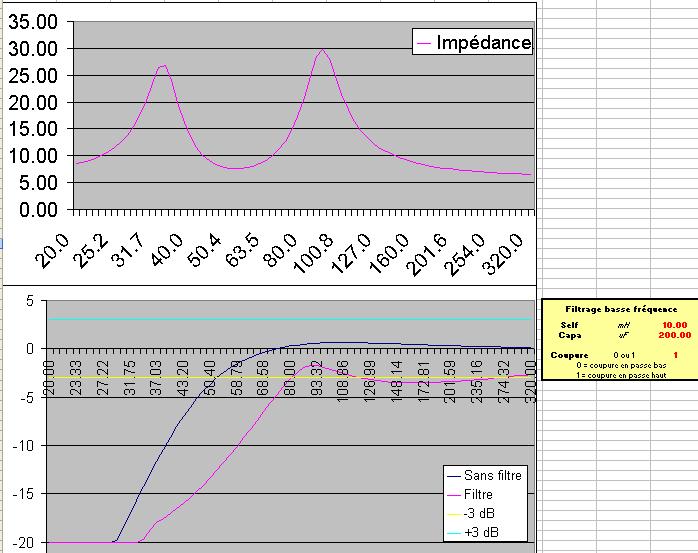Click the magenta line sample beside Filtre
Screen dimensions: 698x553
[x=454, y=495]
